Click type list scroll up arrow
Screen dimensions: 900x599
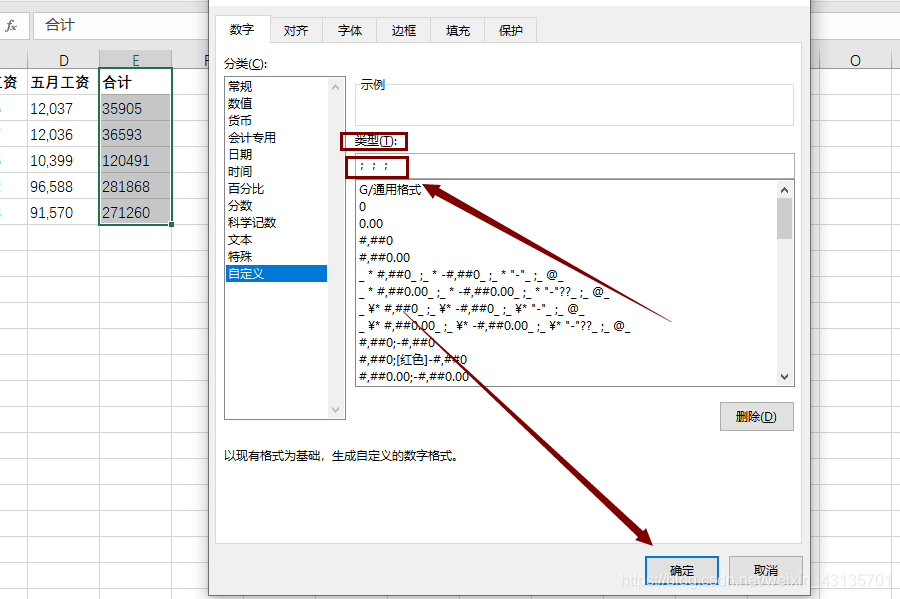(x=785, y=190)
